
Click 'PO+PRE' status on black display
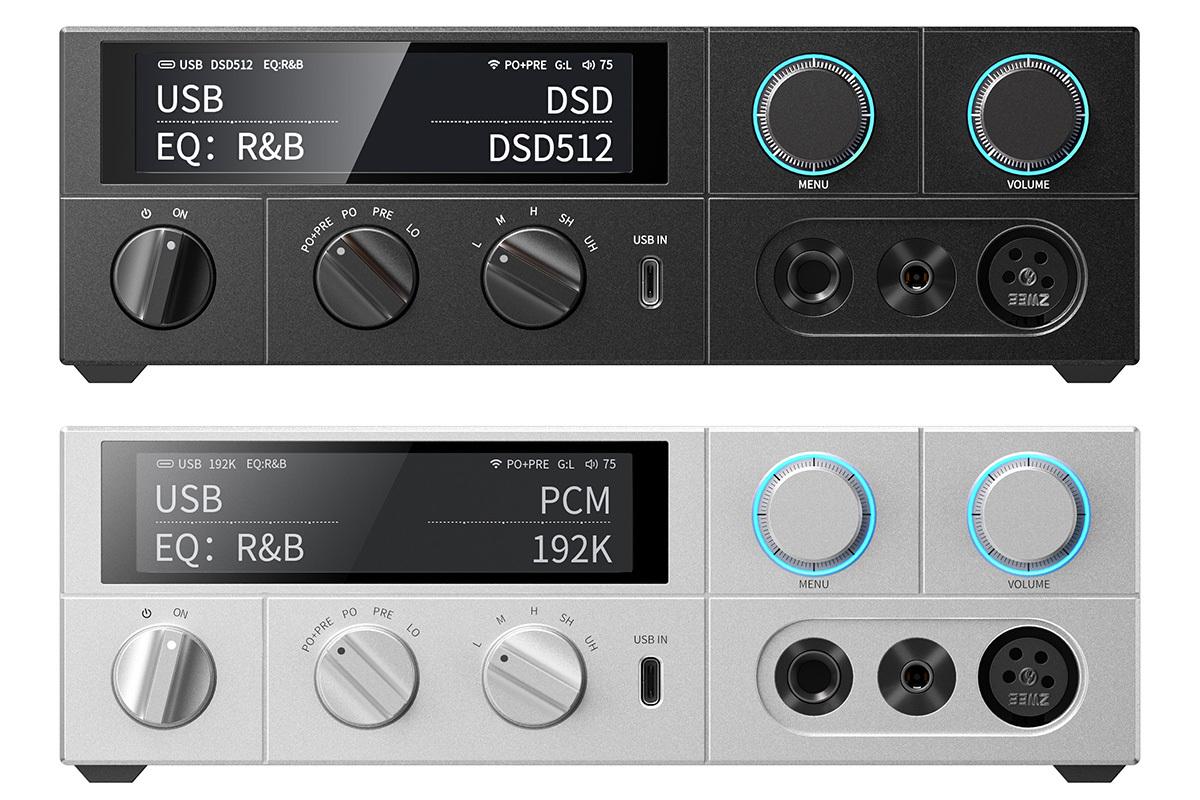point(526,65)
